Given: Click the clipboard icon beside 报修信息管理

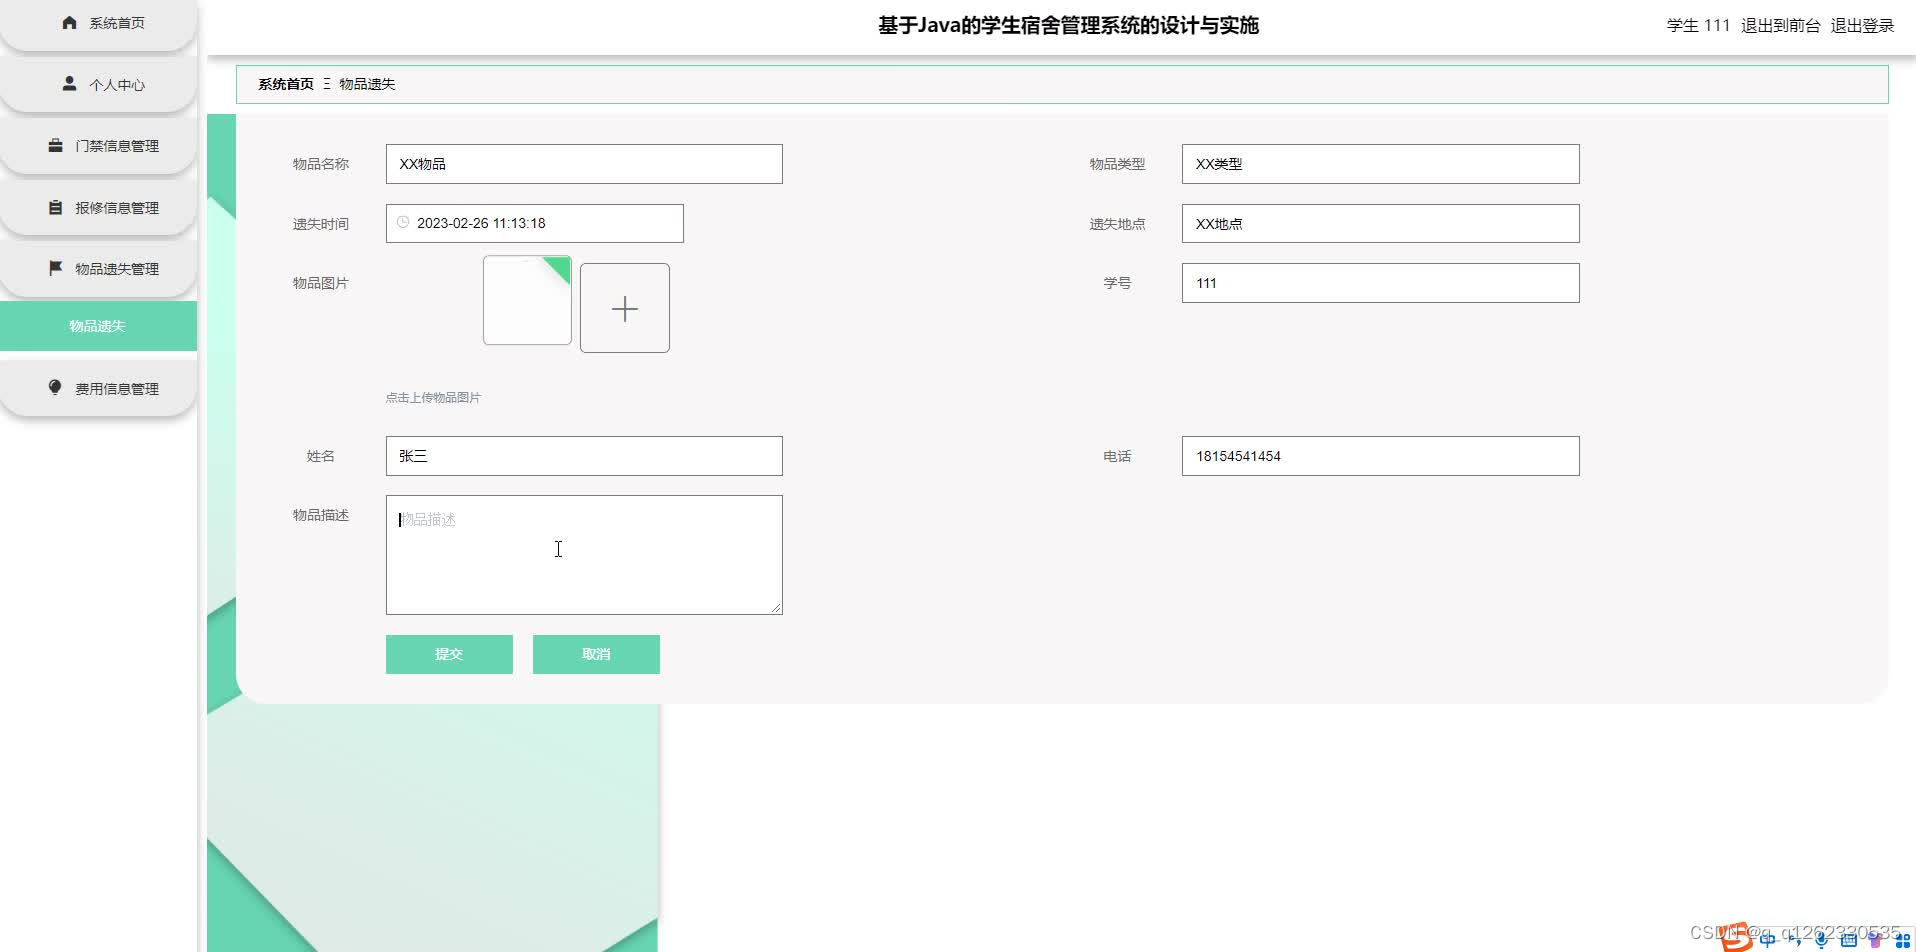Looking at the screenshot, I should coord(56,207).
